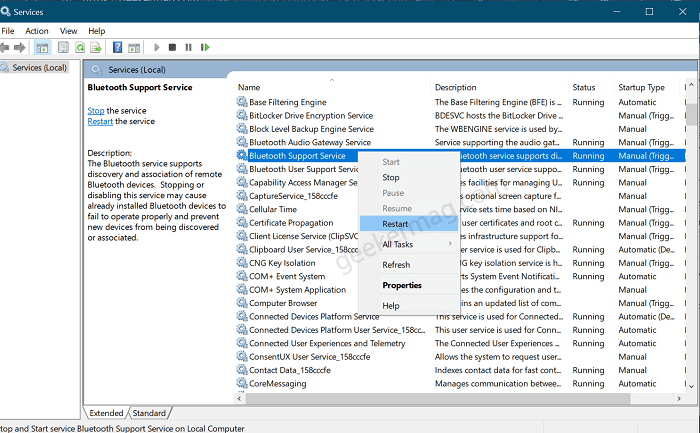Click gear icon beside CoreMessaging
Screen dimensions: 700x433
click(x=242, y=383)
